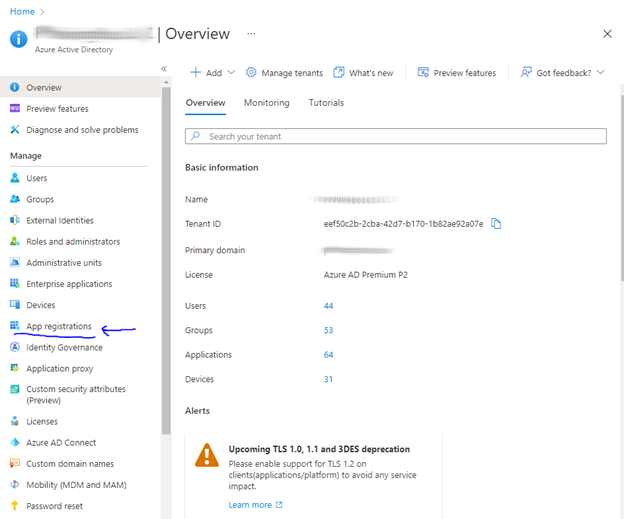624x519 pixels.
Task: Click the Applications count 64 link
Action: coord(328,355)
